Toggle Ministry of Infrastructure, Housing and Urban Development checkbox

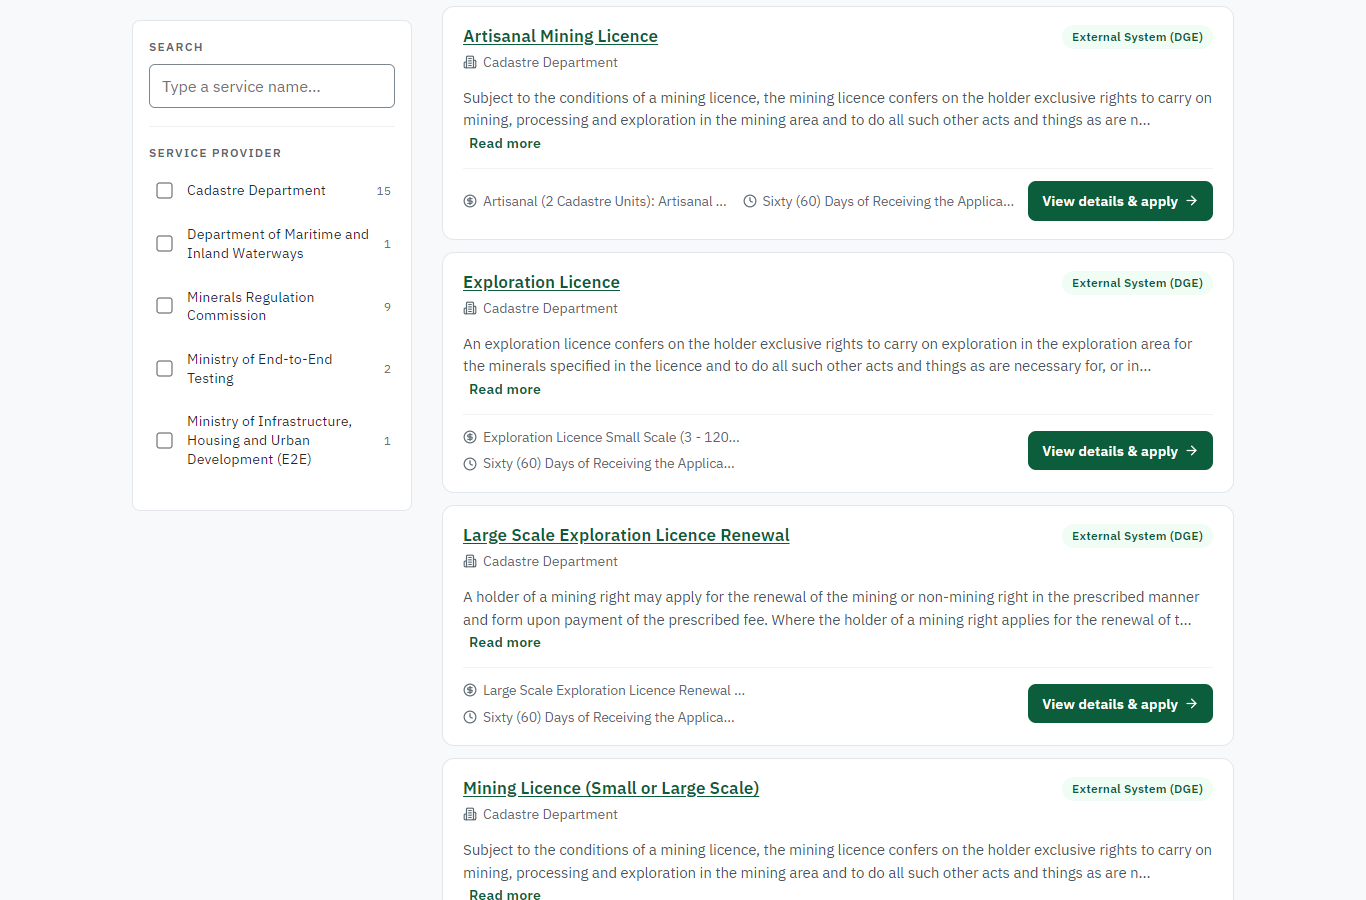click(165, 440)
